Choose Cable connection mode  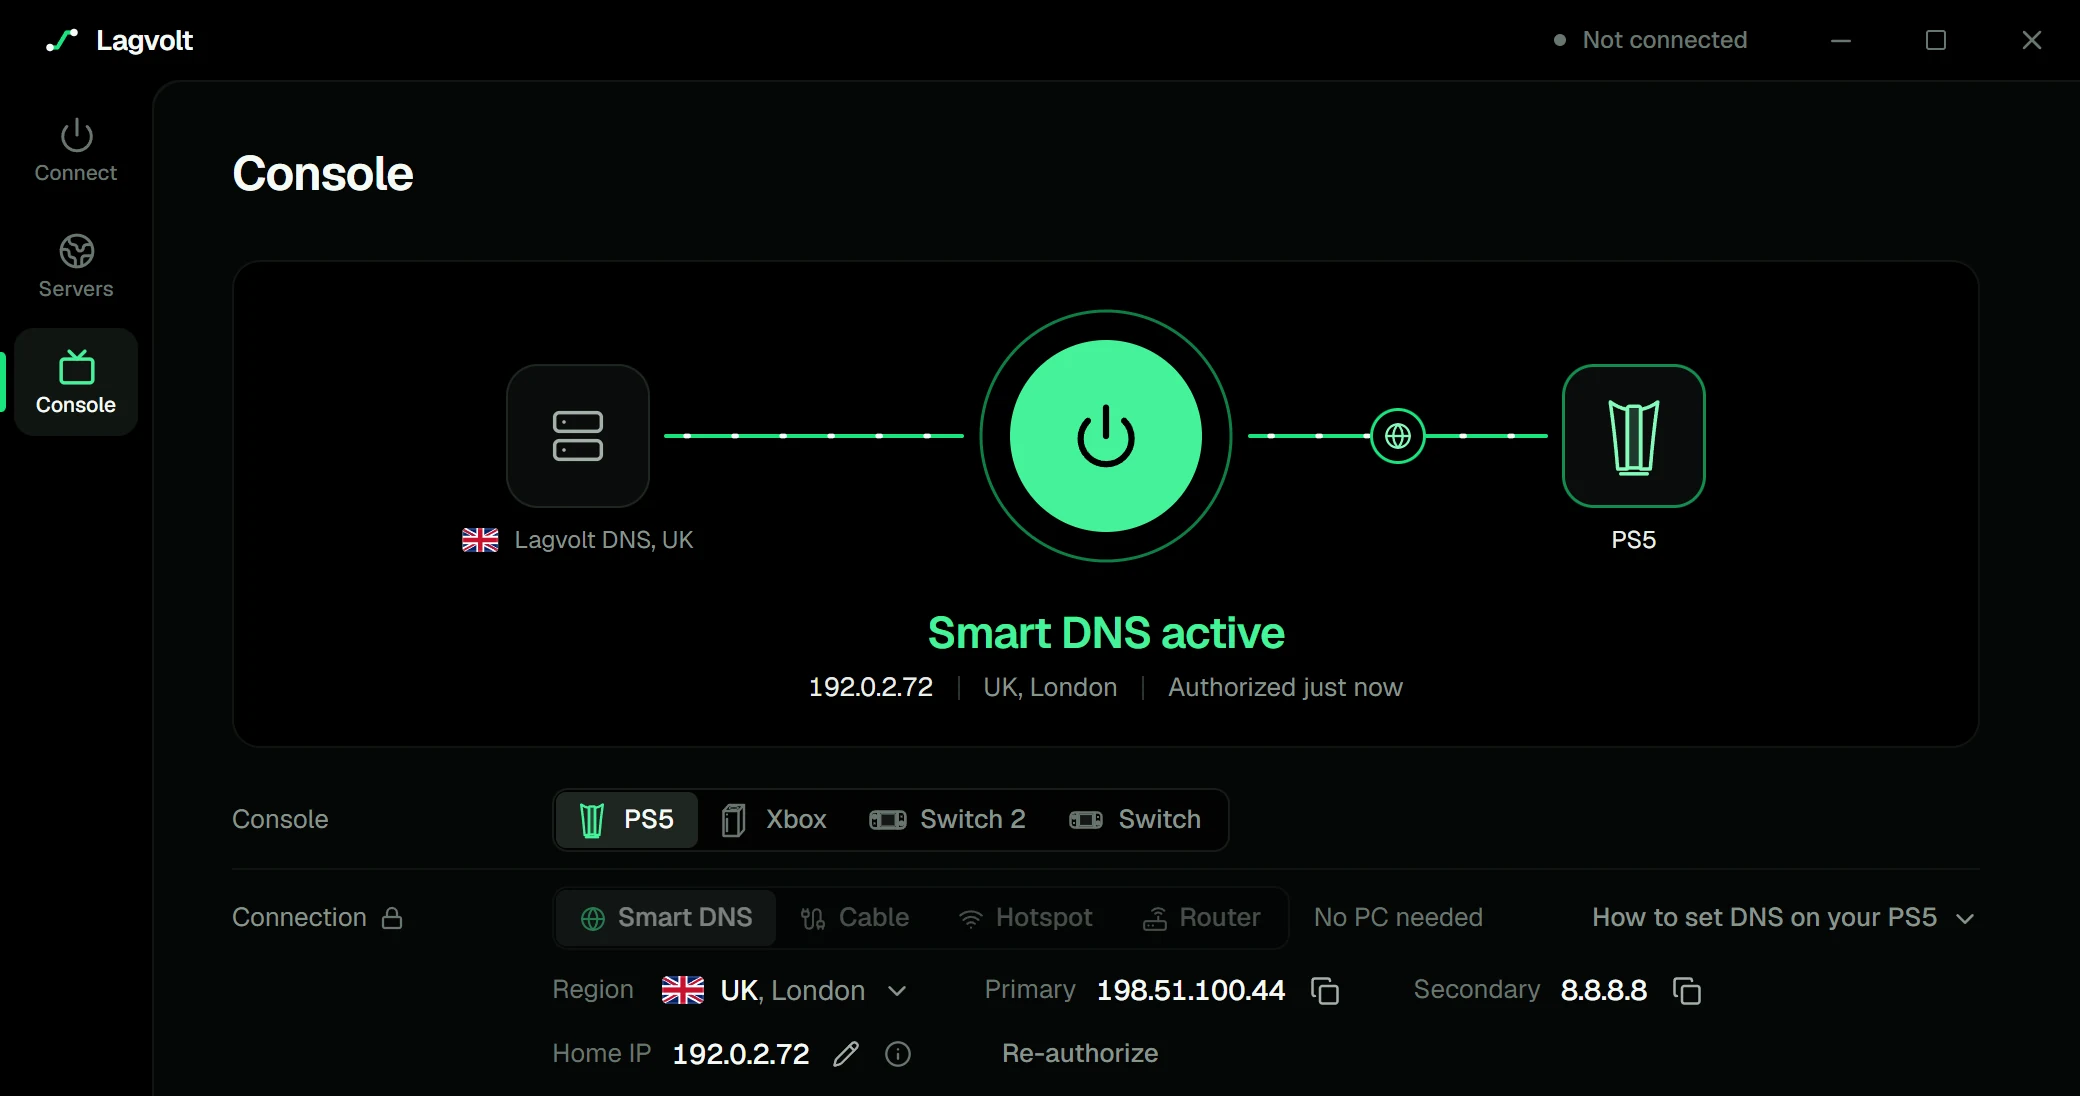point(855,918)
